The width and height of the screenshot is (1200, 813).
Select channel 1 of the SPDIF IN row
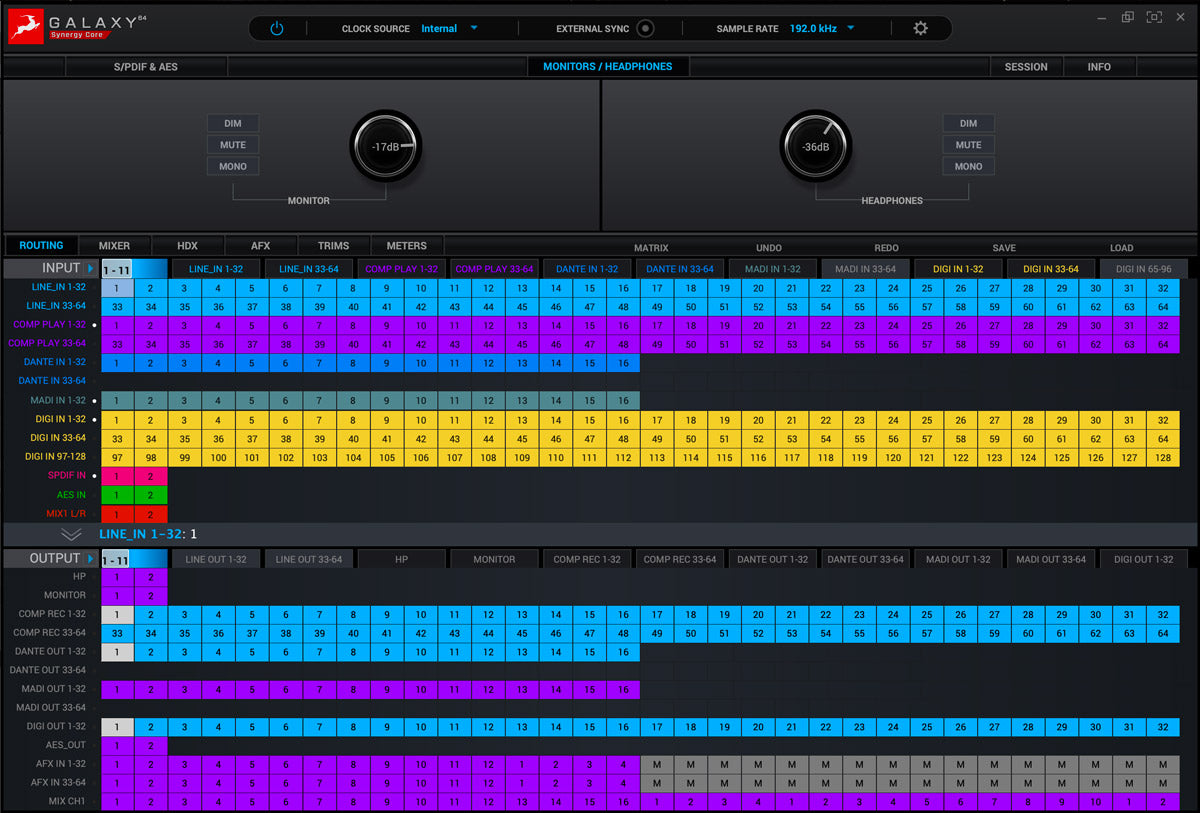[117, 476]
